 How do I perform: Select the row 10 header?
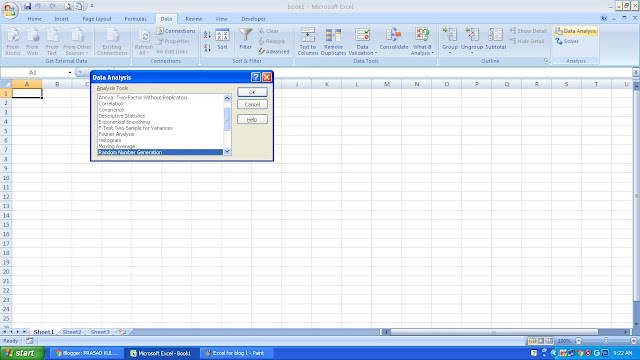6,178
